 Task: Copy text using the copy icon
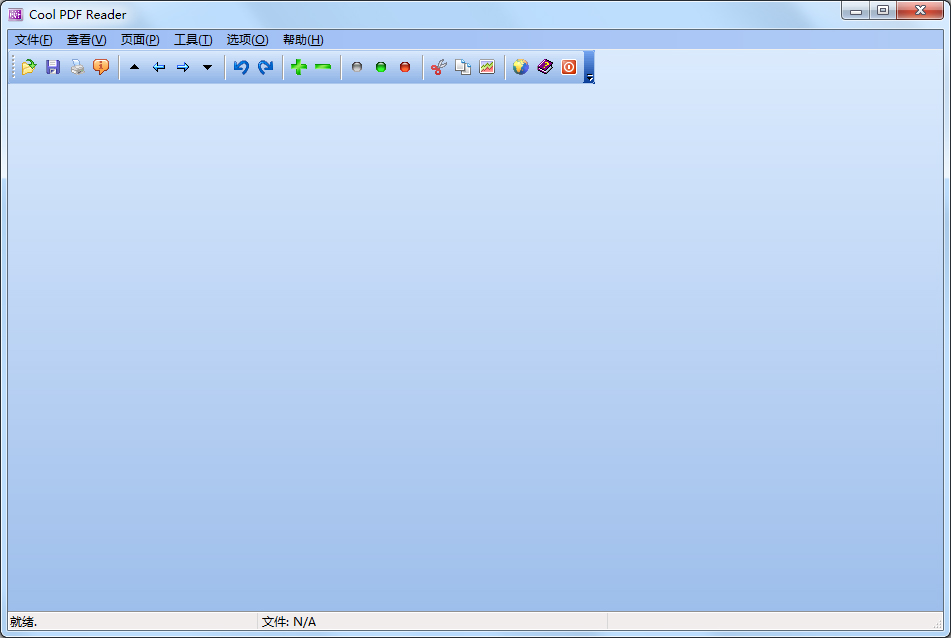pos(462,67)
